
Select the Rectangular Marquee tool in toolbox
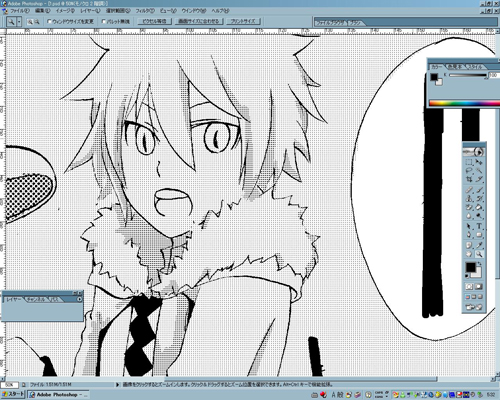coord(469,162)
